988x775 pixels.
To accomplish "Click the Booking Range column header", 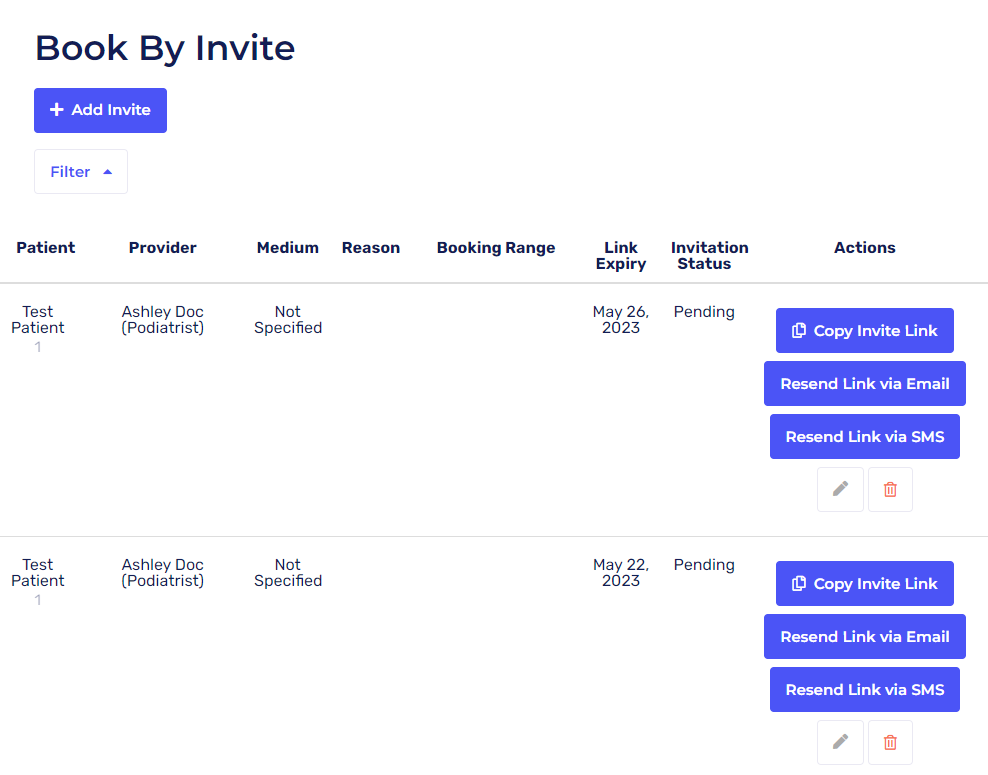I will pos(496,248).
